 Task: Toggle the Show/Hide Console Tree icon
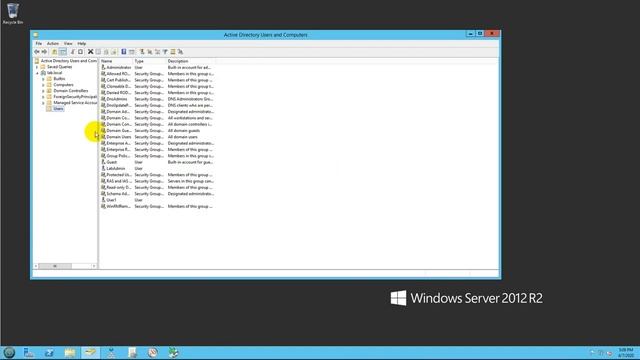point(63,52)
